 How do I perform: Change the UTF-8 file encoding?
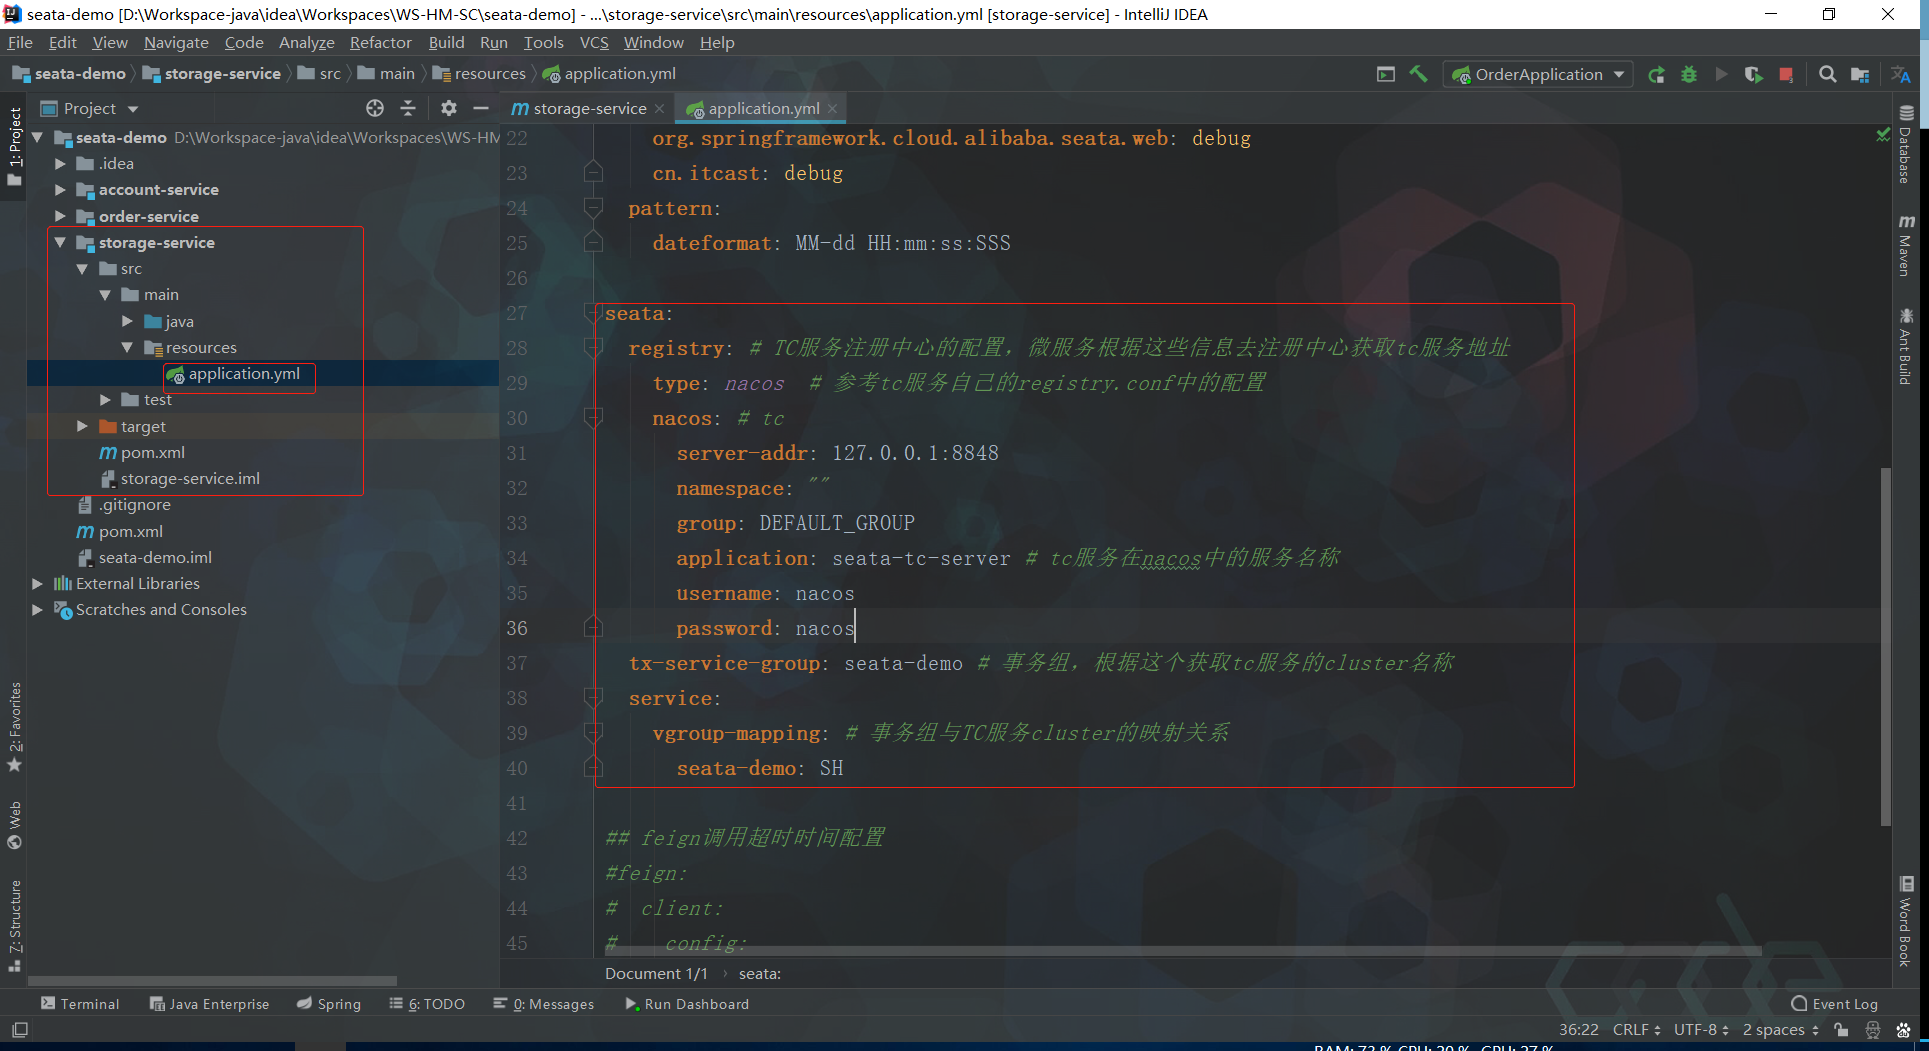tap(1701, 1030)
